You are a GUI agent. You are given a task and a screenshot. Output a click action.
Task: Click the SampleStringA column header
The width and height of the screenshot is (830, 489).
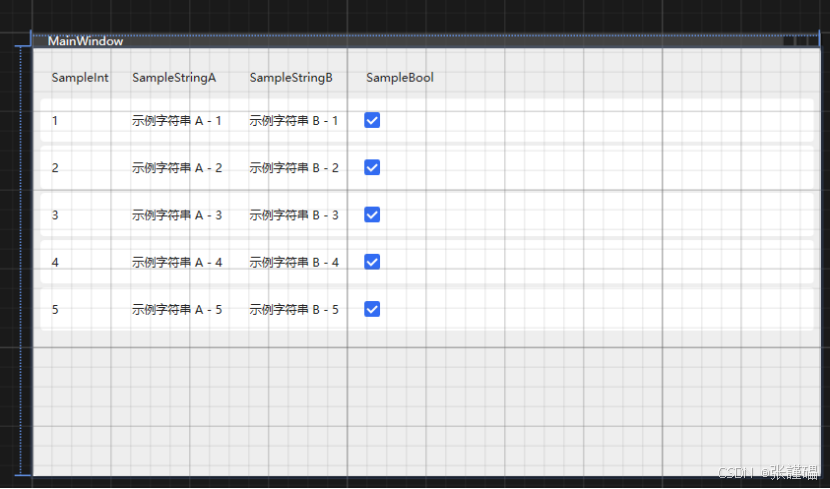click(174, 78)
